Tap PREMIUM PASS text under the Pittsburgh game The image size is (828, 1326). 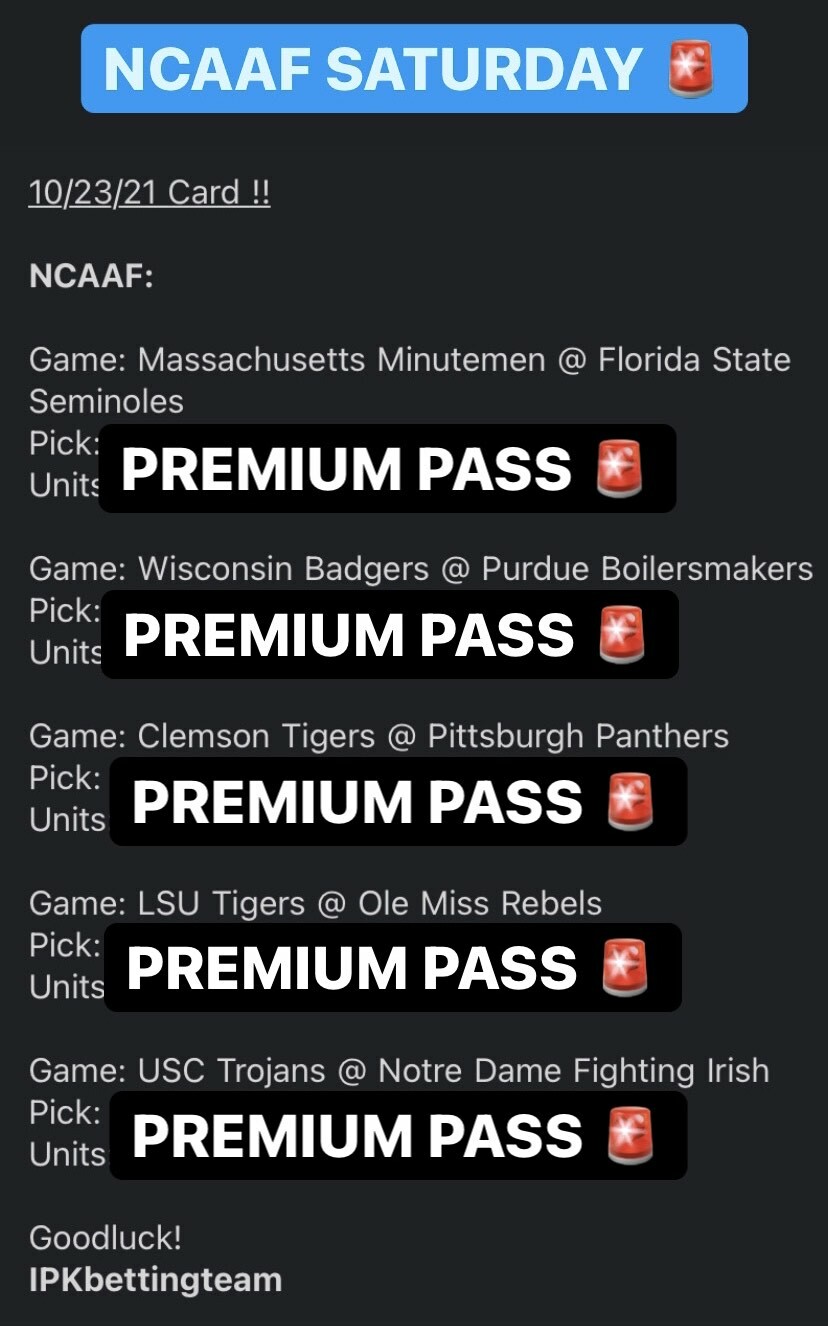pos(357,802)
